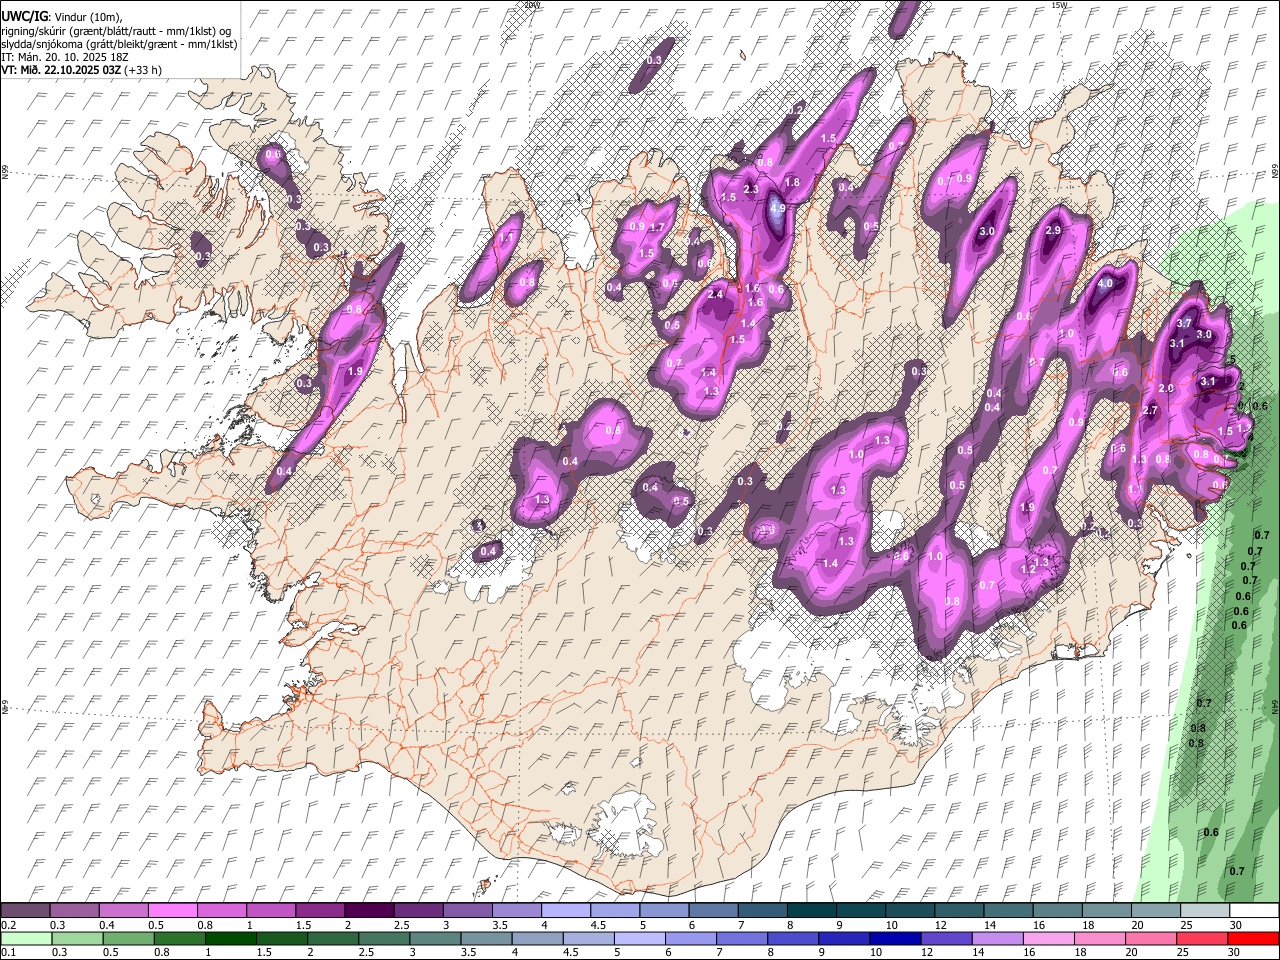Click the 3.7 precipitation value on the map

[1183, 323]
